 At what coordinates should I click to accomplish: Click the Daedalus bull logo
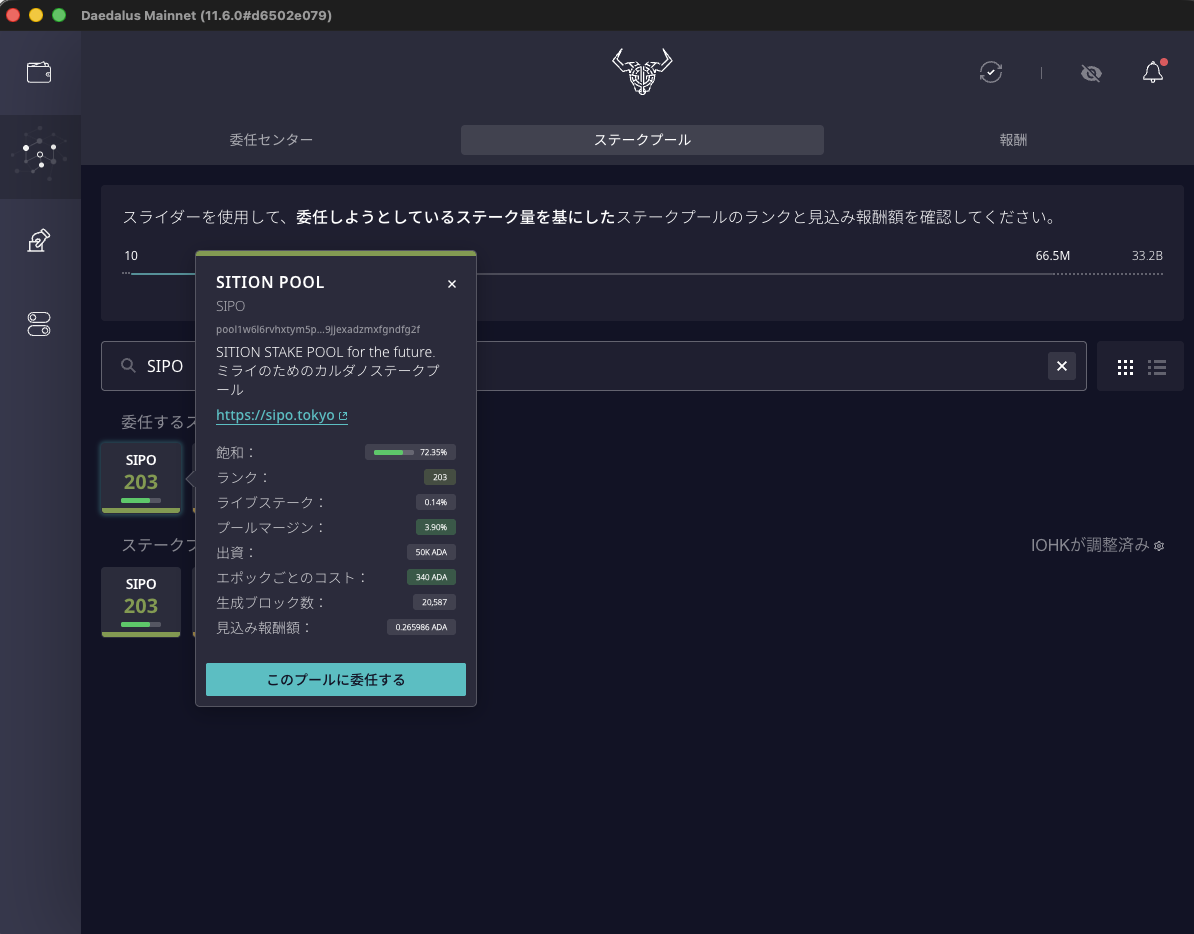pyautogui.click(x=642, y=72)
